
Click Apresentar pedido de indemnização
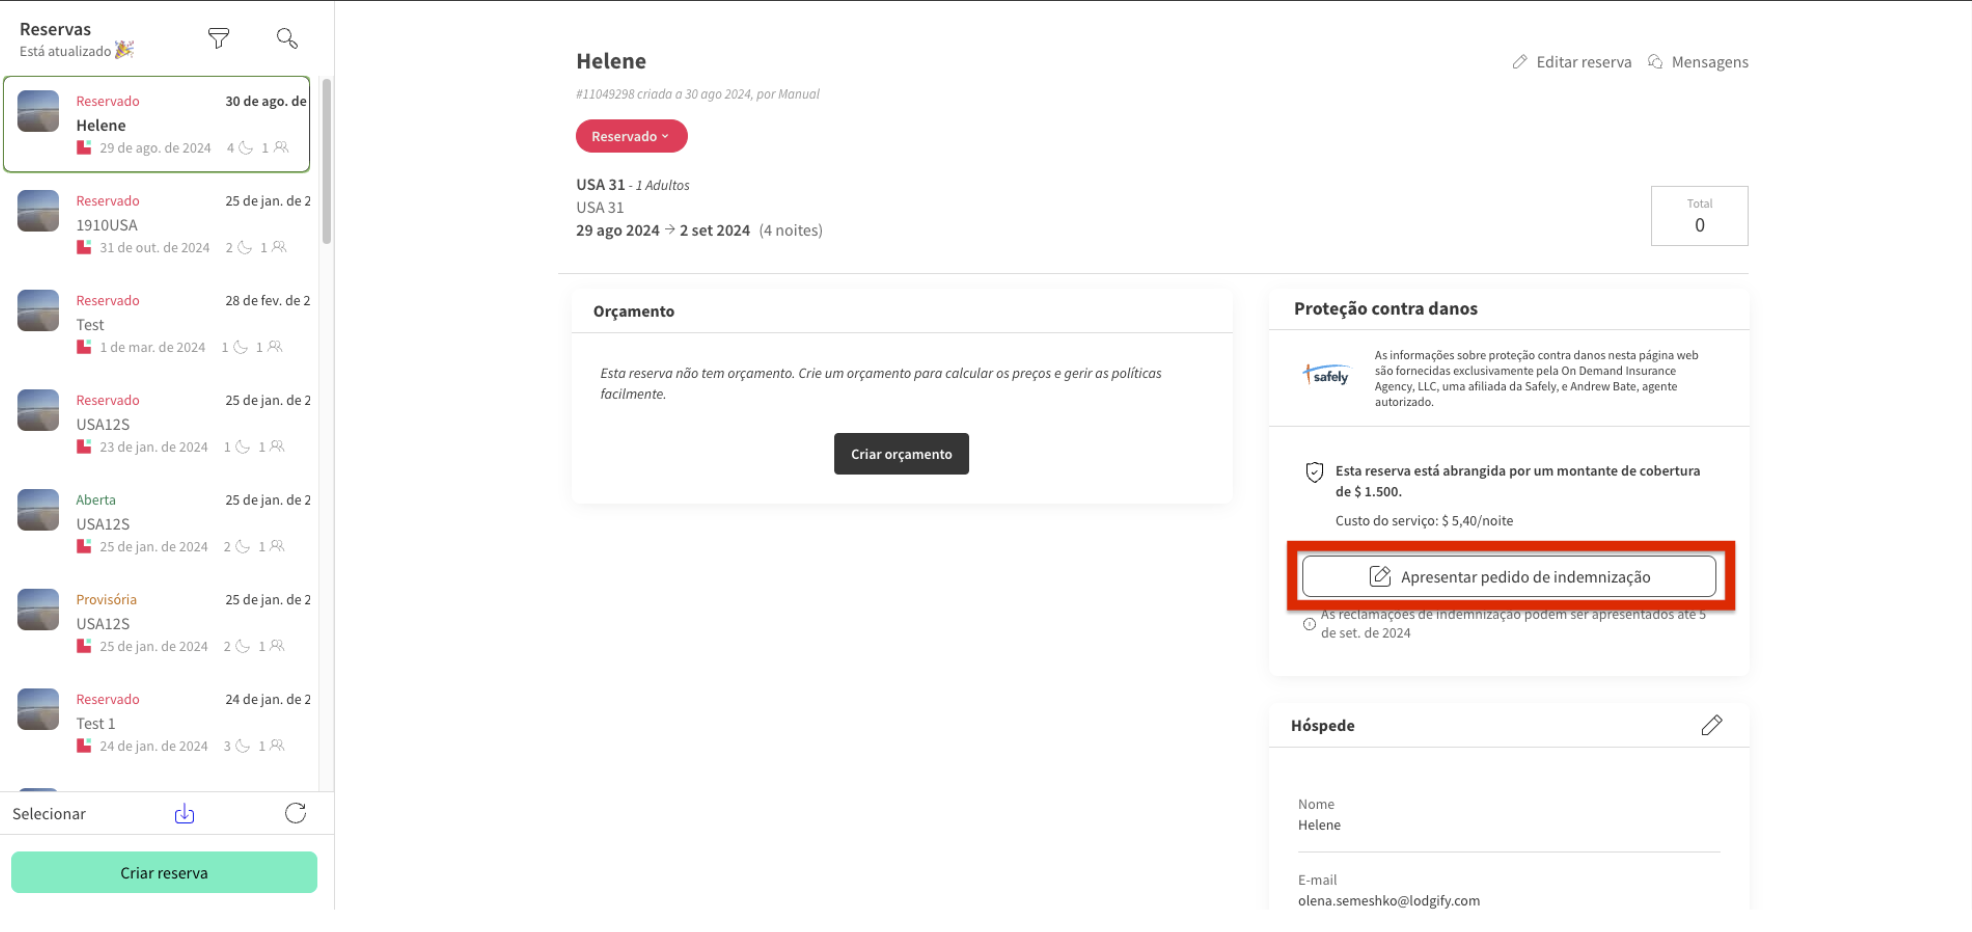(x=1508, y=577)
